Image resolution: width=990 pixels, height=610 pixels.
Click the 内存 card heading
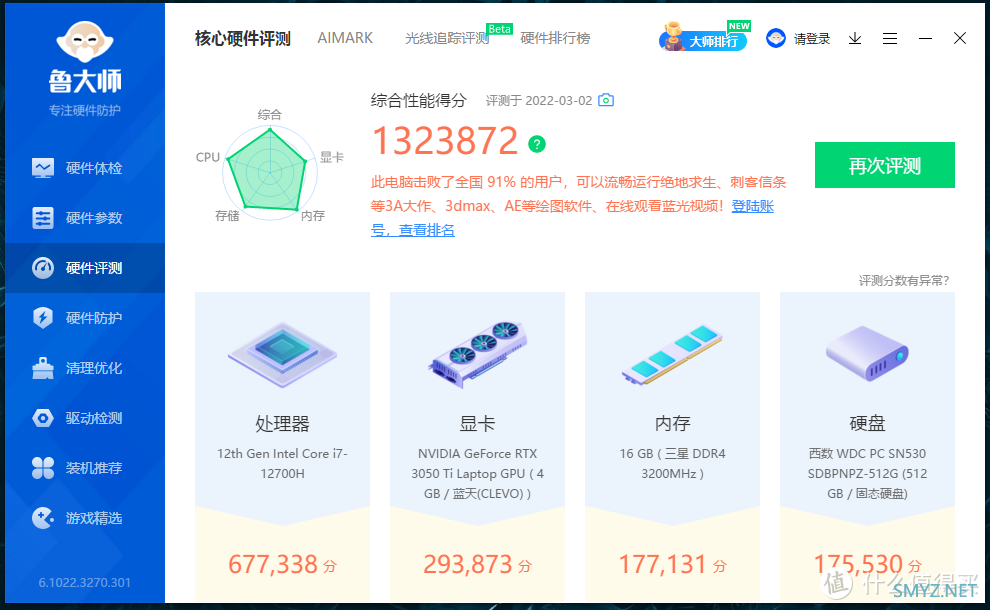click(x=672, y=423)
